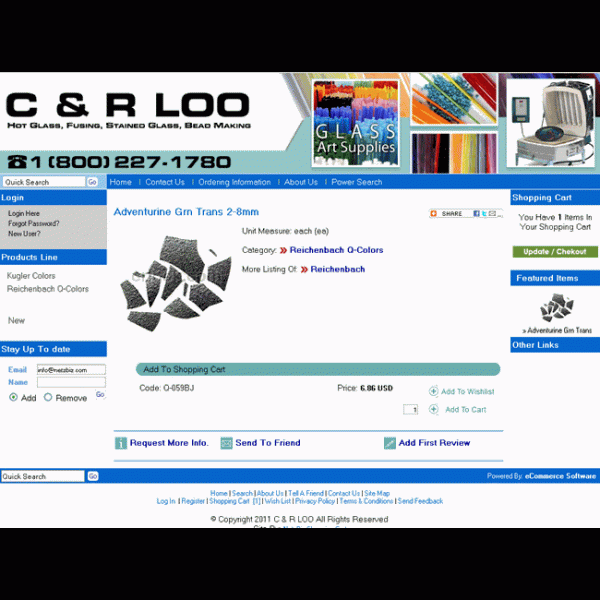Click the red arrows icon beside More Listing Of
The width and height of the screenshot is (600, 600).
tap(304, 269)
